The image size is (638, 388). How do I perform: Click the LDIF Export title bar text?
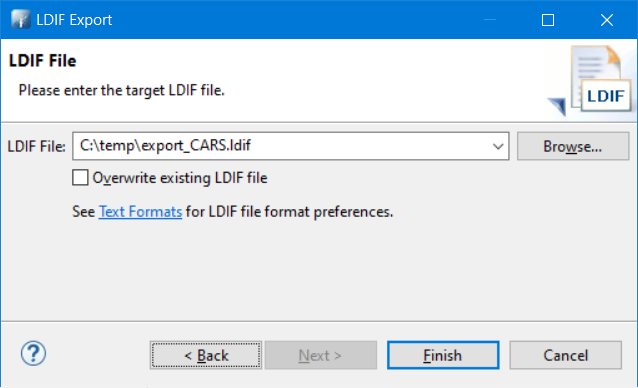pyautogui.click(x=74, y=20)
